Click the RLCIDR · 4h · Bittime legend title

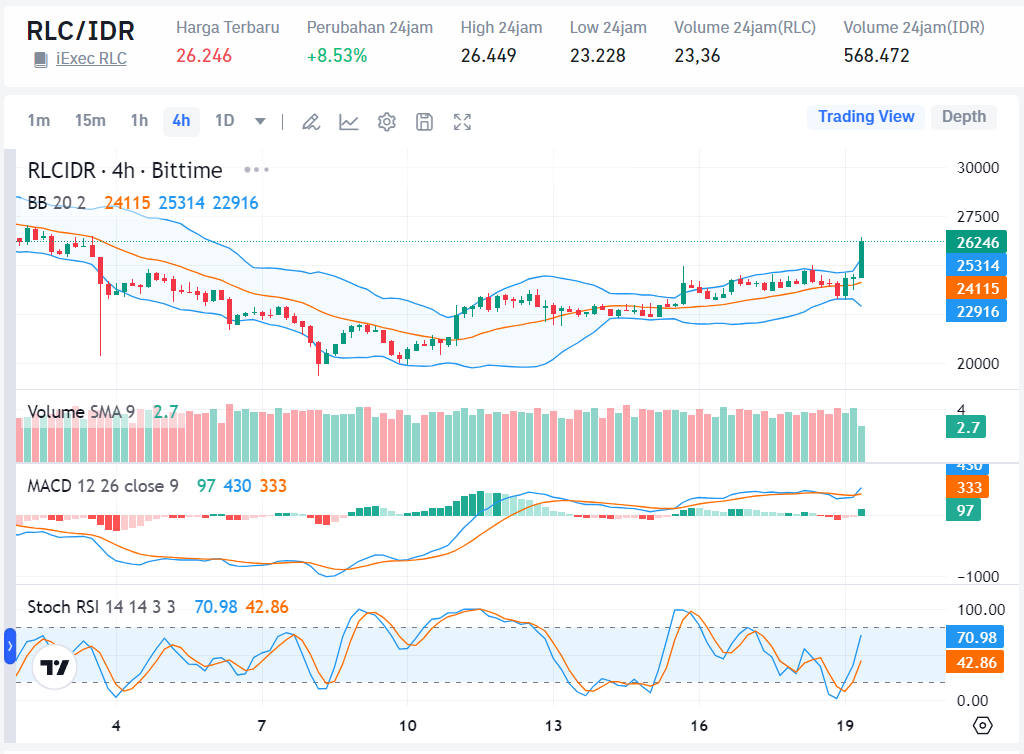125,170
